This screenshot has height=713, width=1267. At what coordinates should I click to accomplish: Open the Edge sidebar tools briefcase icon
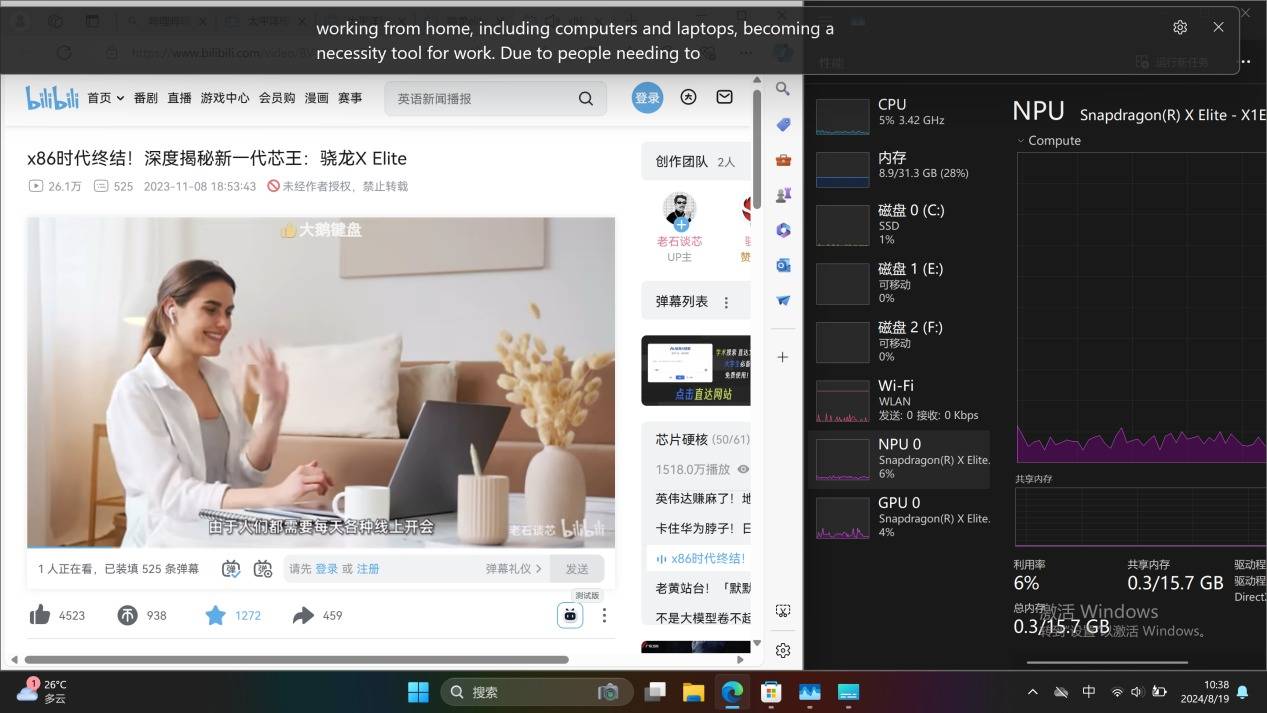[783, 160]
